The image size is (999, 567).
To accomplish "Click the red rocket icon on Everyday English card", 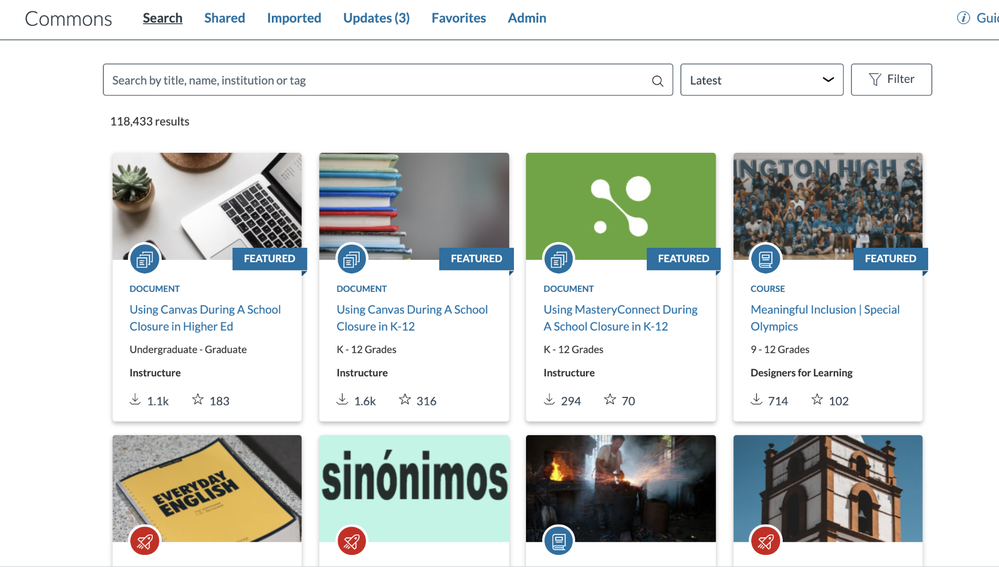I will [144, 541].
